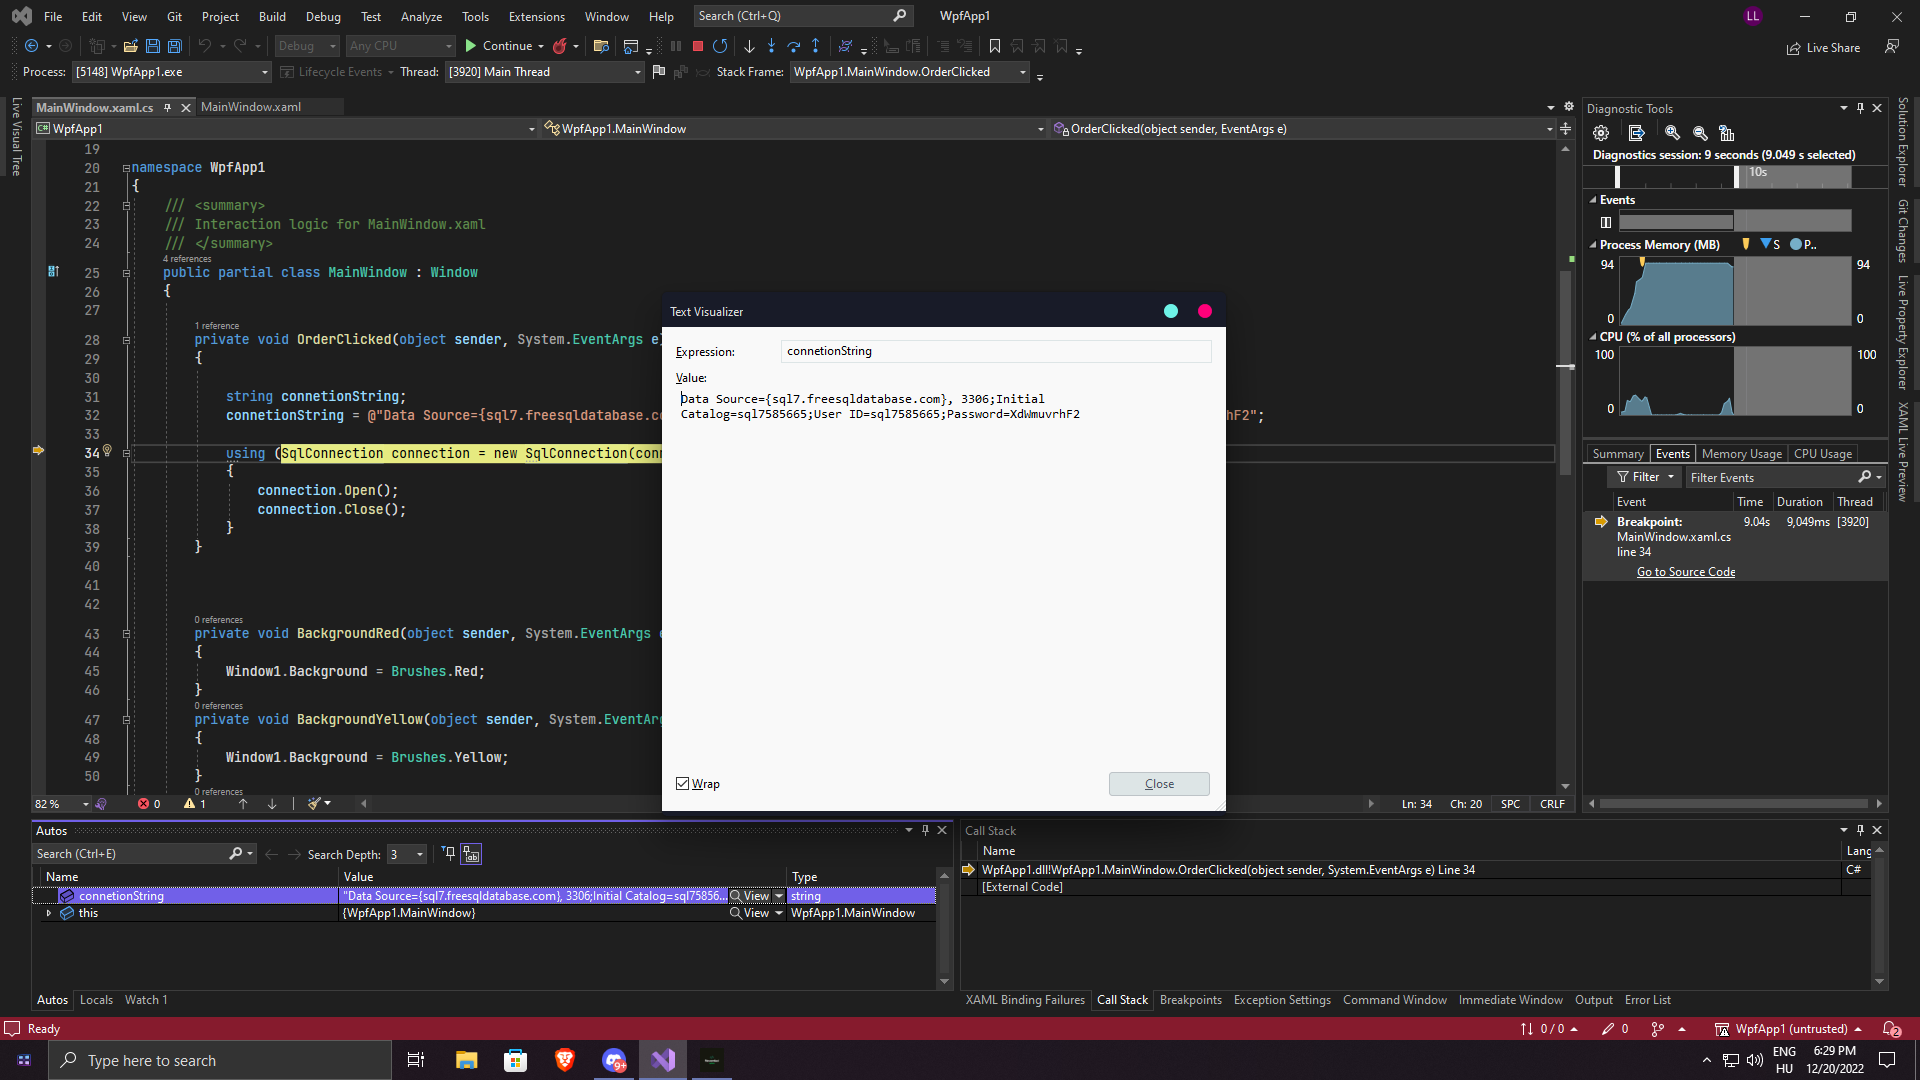The image size is (1920, 1080).
Task: Click the Open File folder icon
Action: point(130,46)
